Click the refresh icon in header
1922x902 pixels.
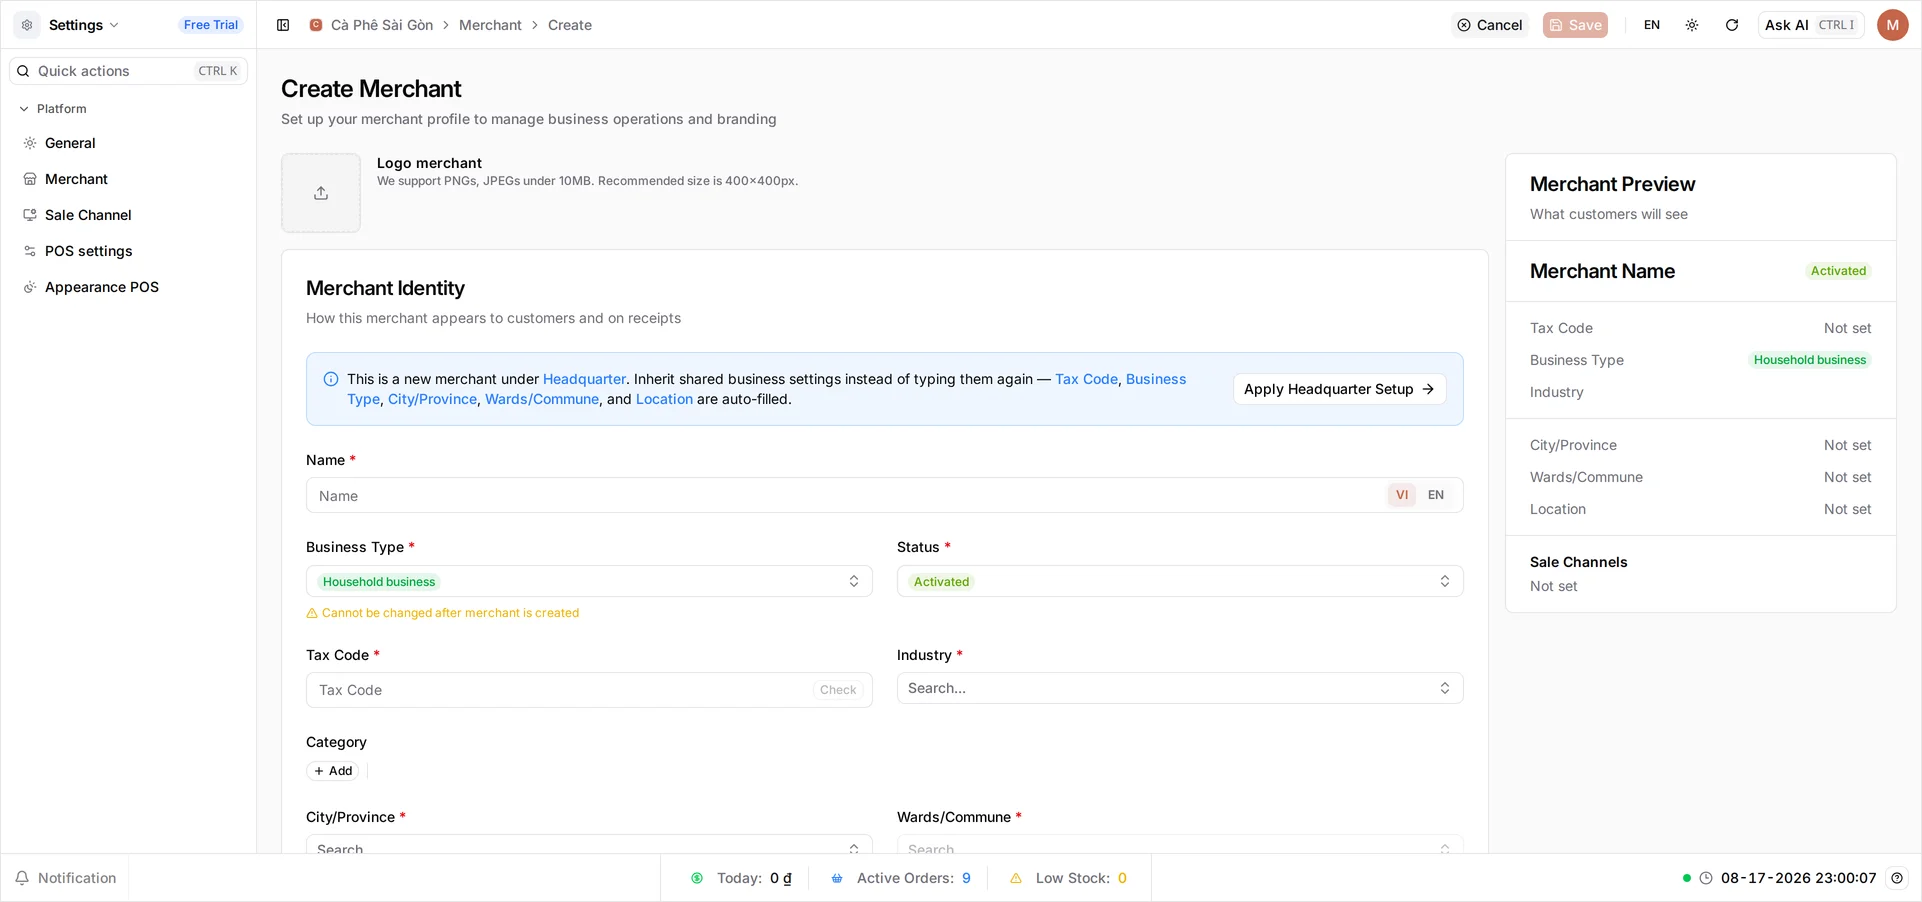tap(1732, 25)
